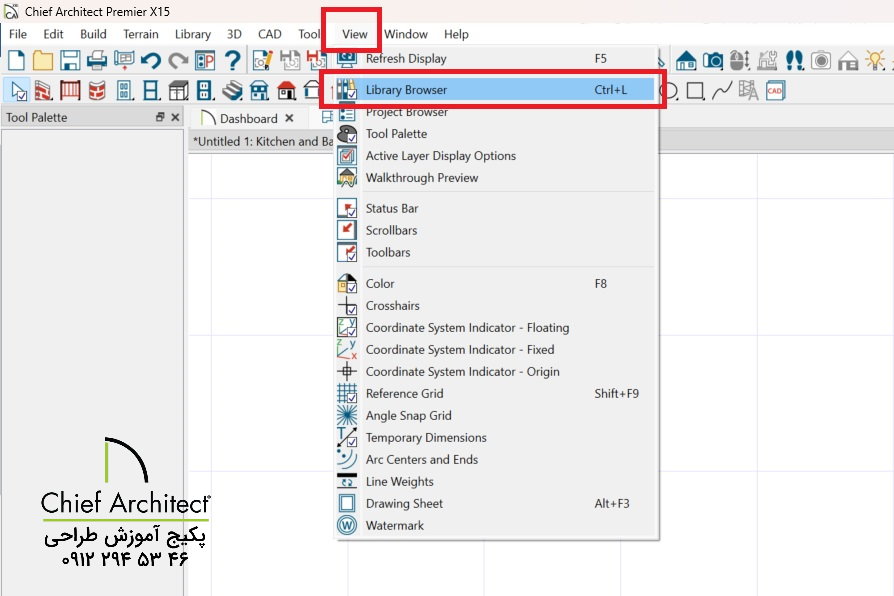The height and width of the screenshot is (596, 894).
Task: Toggle Scrollbars display in View menu
Action: [496, 230]
